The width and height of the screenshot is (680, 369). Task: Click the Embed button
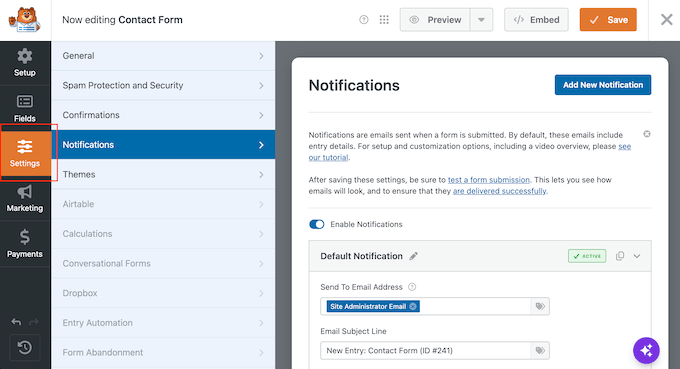click(536, 20)
